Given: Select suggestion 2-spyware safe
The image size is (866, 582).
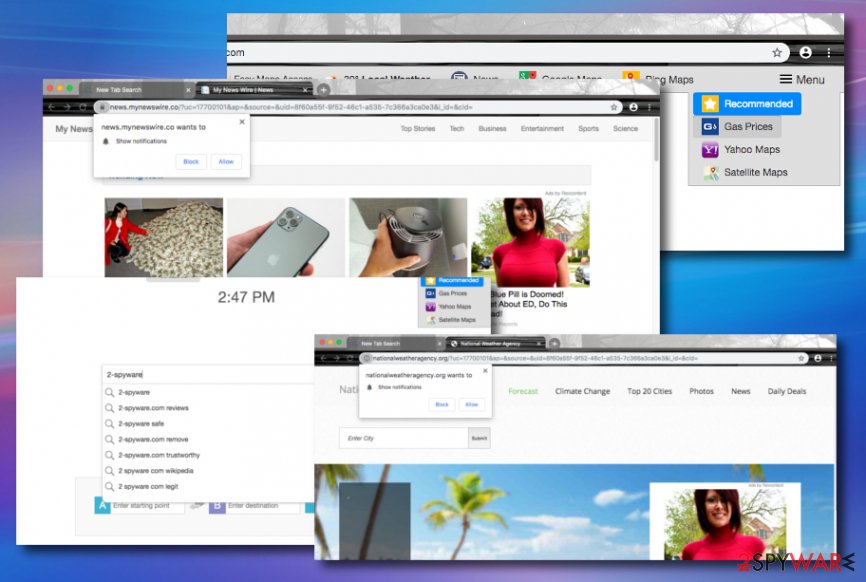Looking at the screenshot, I should [141, 424].
